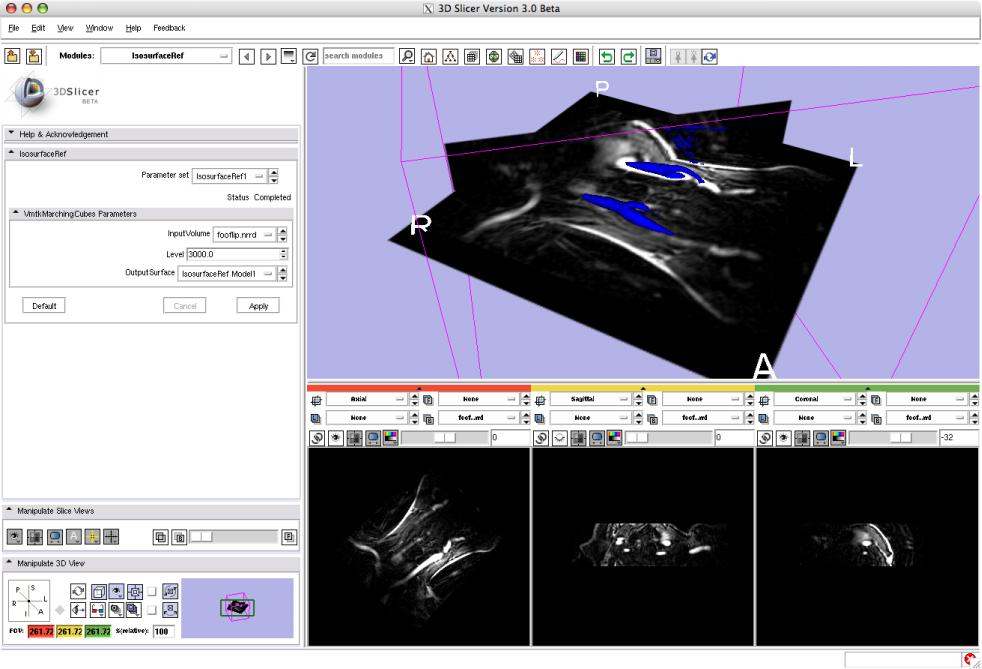Open the View menu
This screenshot has height=669, width=982.
point(64,28)
